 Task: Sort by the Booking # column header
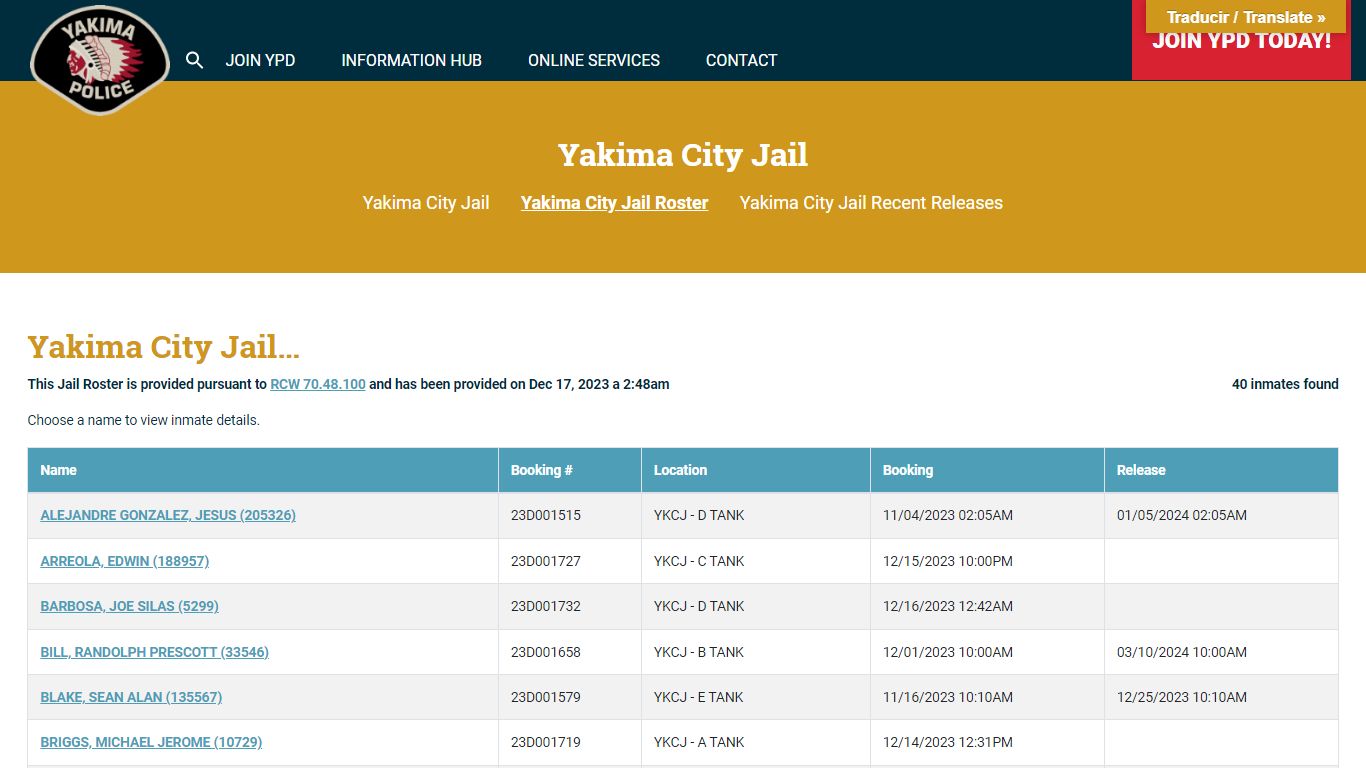pos(570,470)
